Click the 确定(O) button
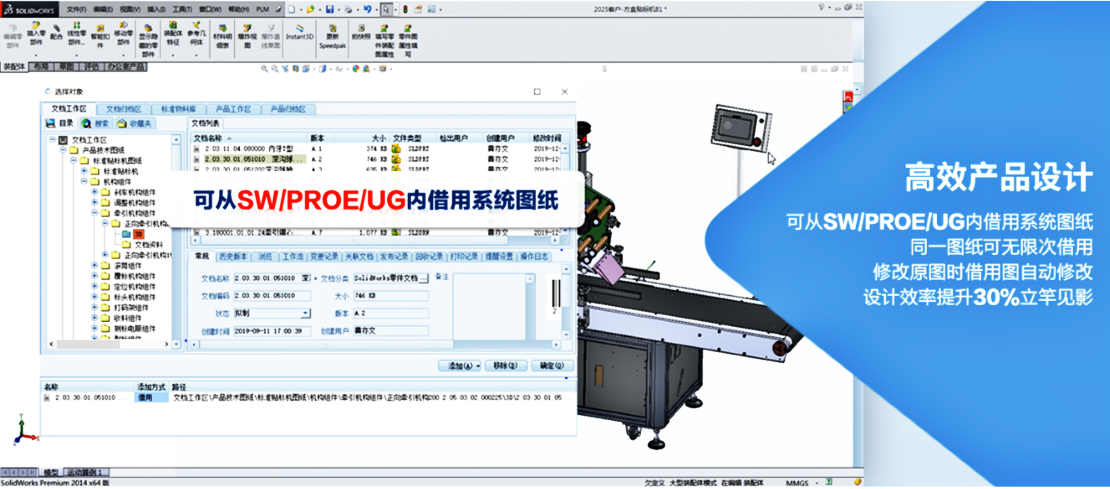This screenshot has width=1110, height=489. click(551, 366)
